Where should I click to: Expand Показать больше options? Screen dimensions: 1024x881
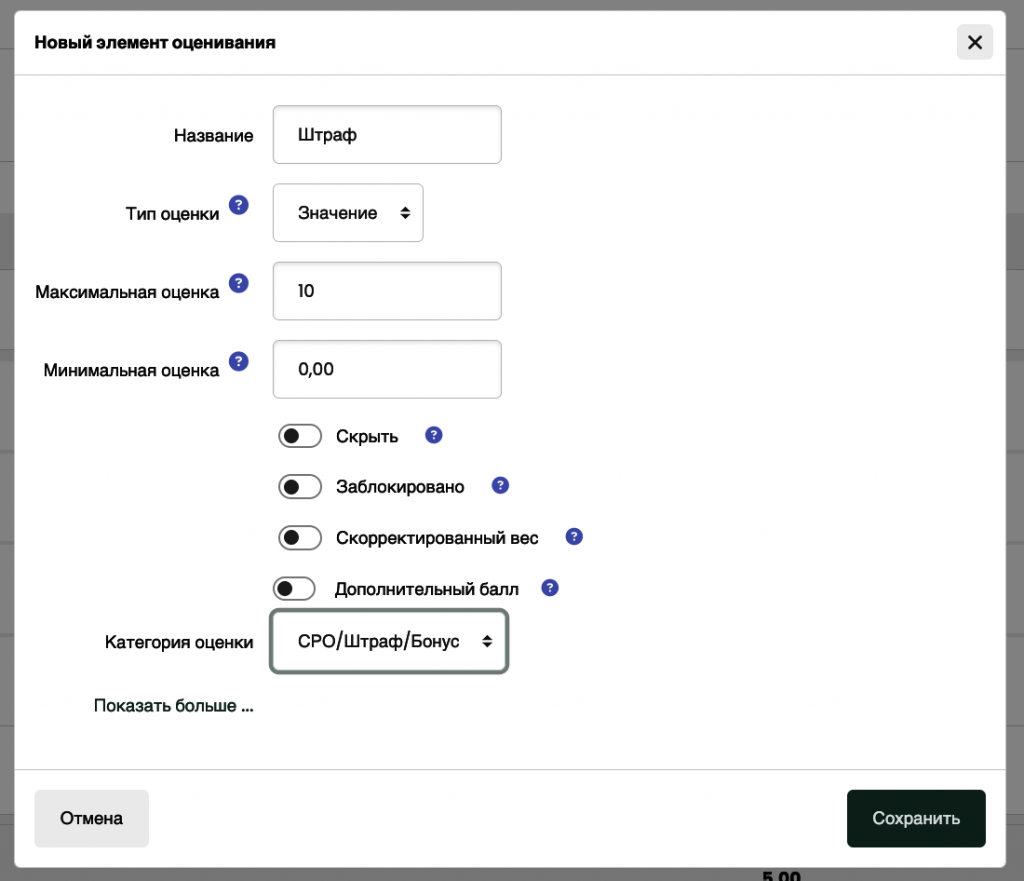[x=173, y=706]
